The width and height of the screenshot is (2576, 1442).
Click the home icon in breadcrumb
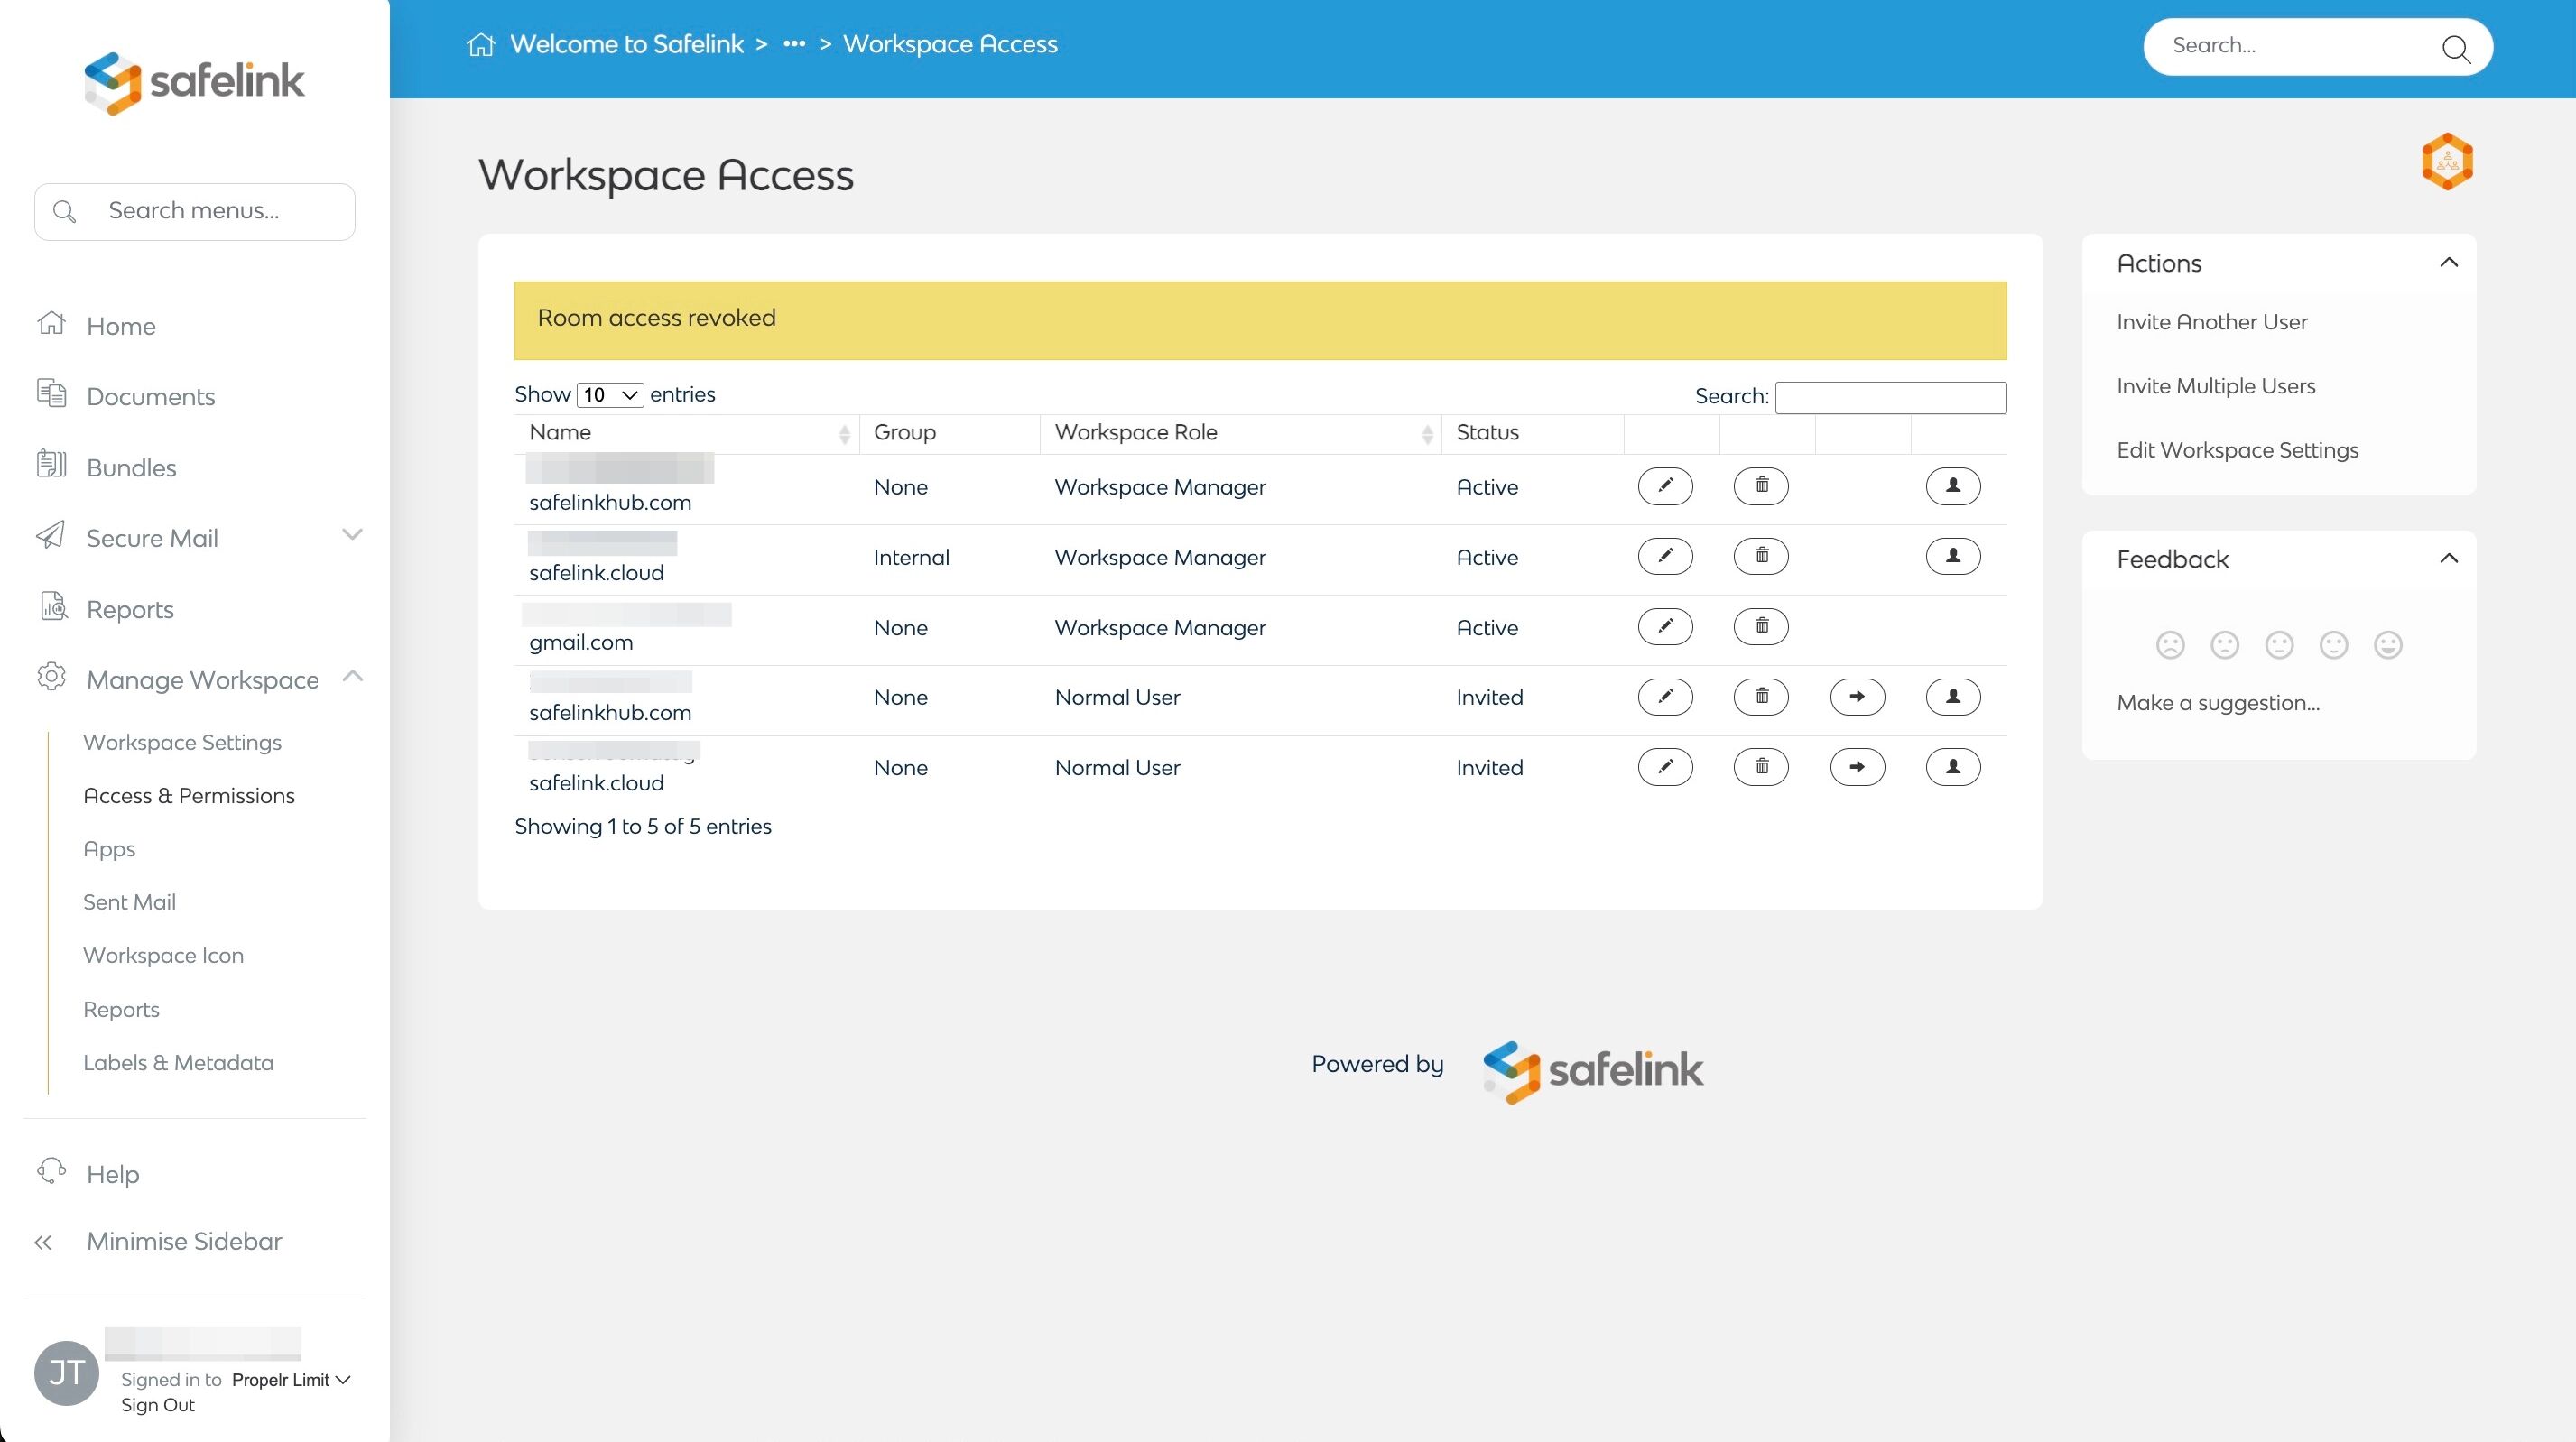pyautogui.click(x=481, y=45)
